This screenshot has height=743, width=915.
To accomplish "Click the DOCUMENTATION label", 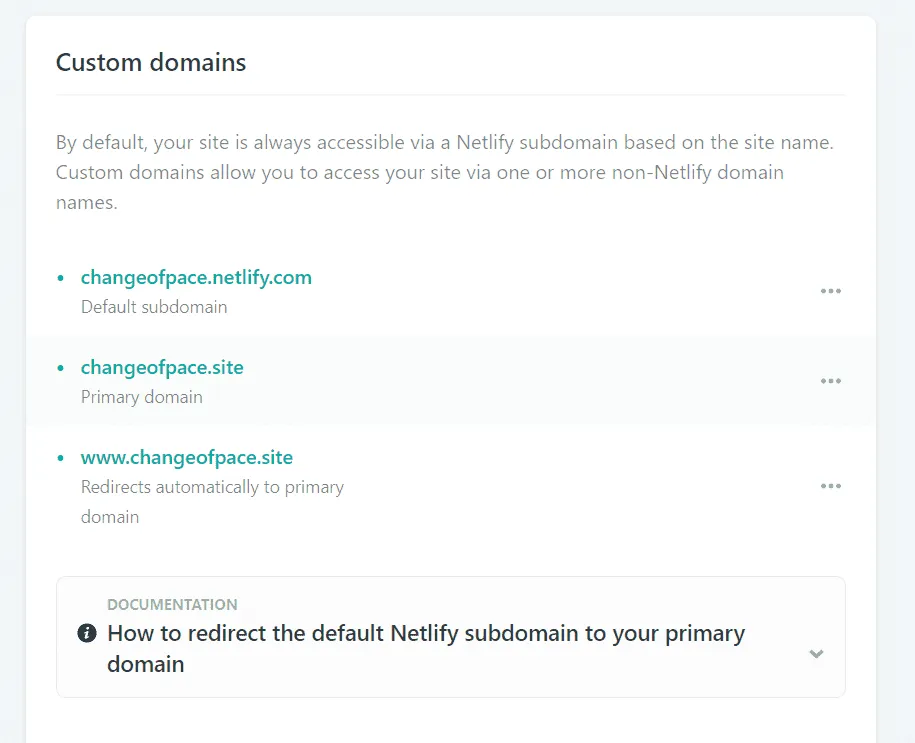I will click(x=172, y=604).
